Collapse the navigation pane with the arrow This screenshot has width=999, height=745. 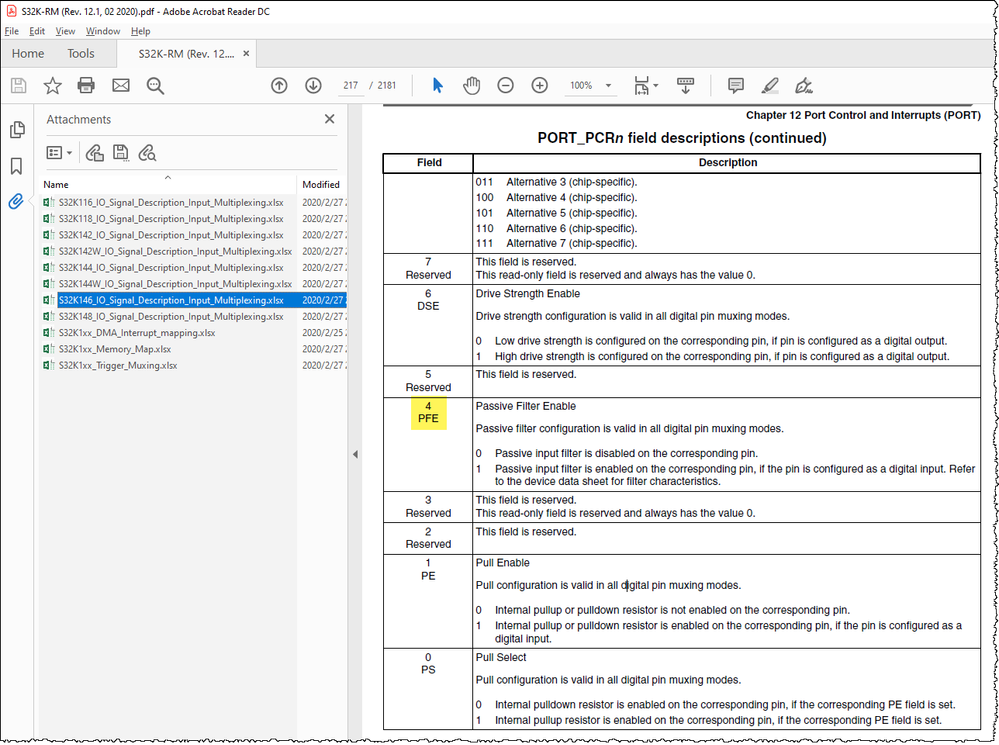(x=356, y=454)
